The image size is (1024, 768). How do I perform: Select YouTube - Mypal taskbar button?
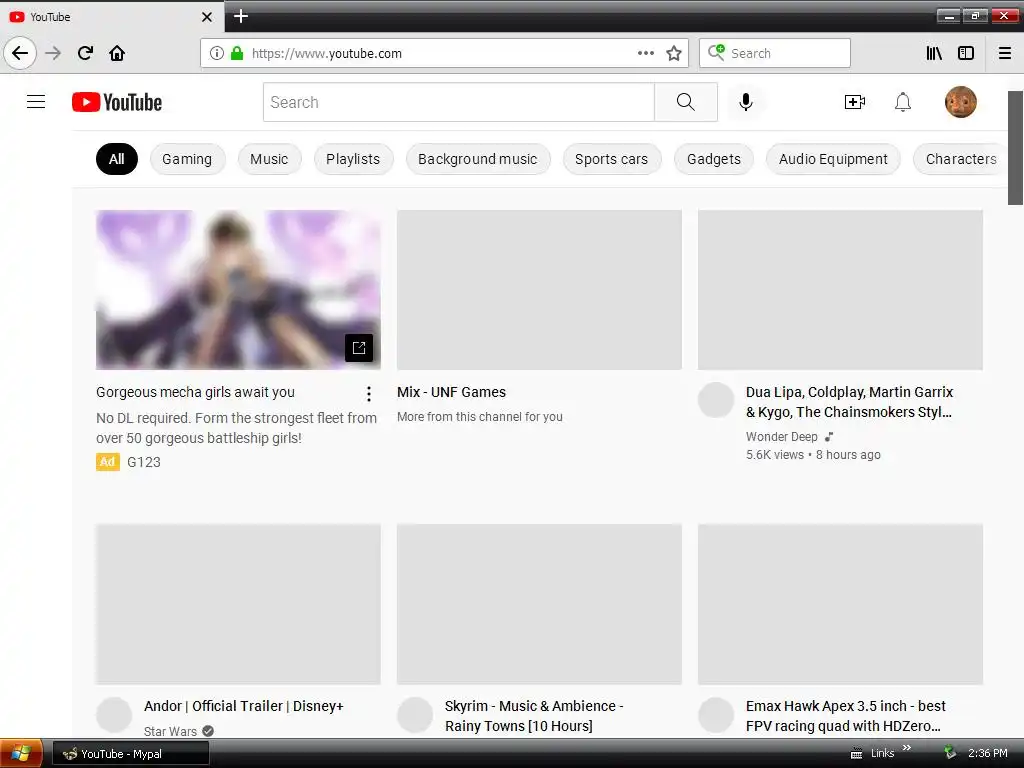pyautogui.click(x=131, y=754)
